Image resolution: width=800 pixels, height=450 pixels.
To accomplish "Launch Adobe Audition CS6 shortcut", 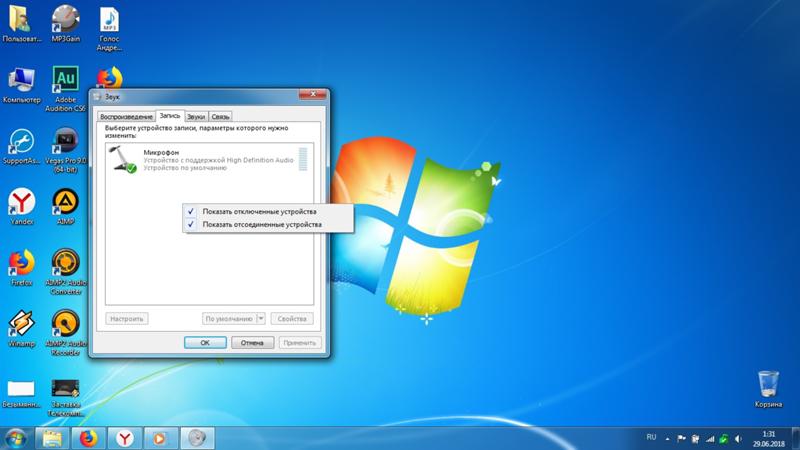I will tap(65, 89).
